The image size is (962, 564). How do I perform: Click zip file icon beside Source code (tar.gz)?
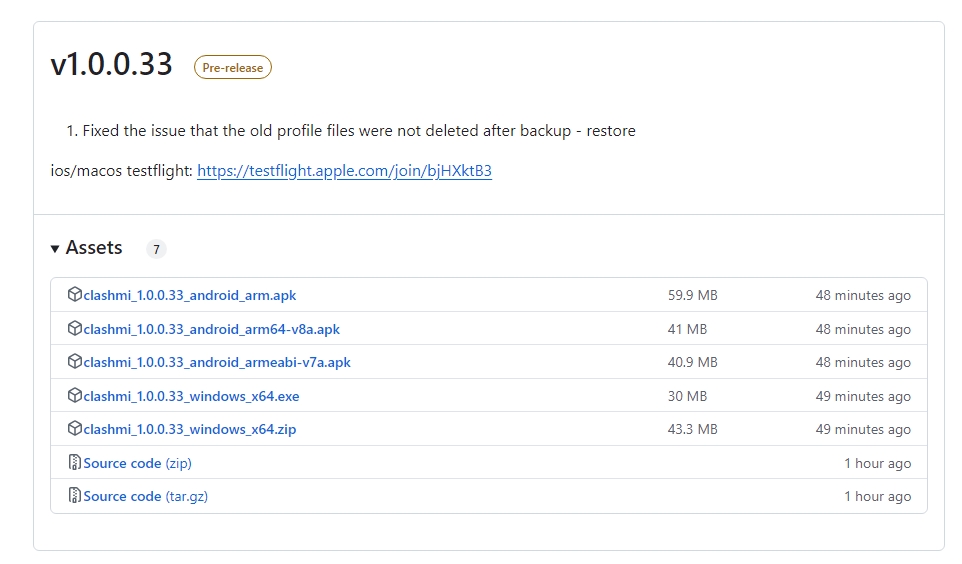pos(74,495)
